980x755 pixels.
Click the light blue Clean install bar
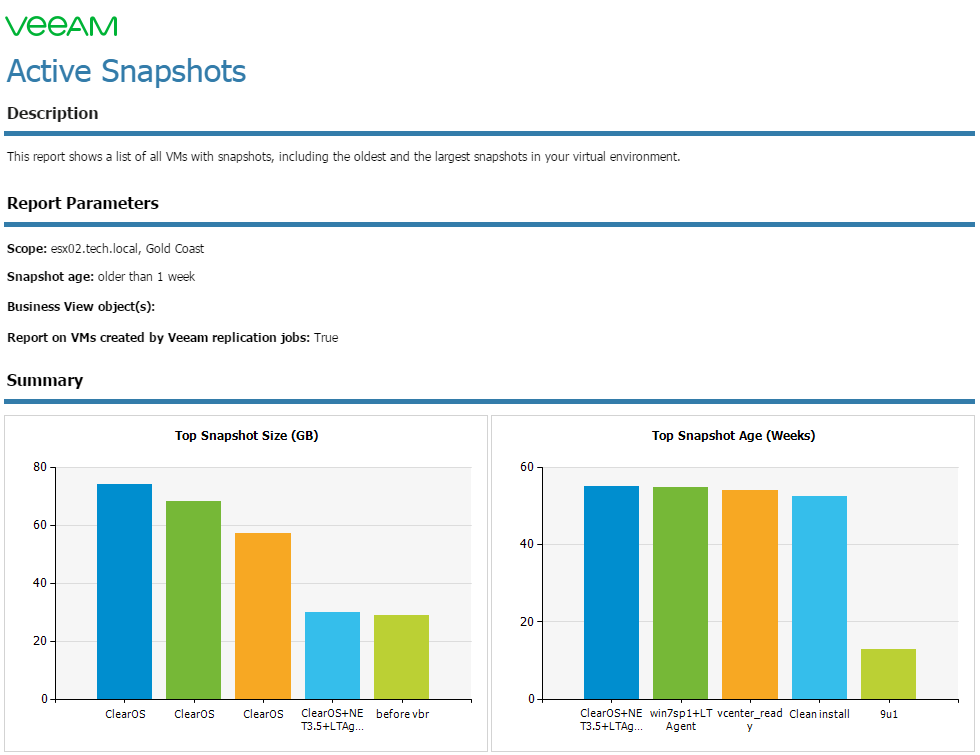pyautogui.click(x=819, y=598)
